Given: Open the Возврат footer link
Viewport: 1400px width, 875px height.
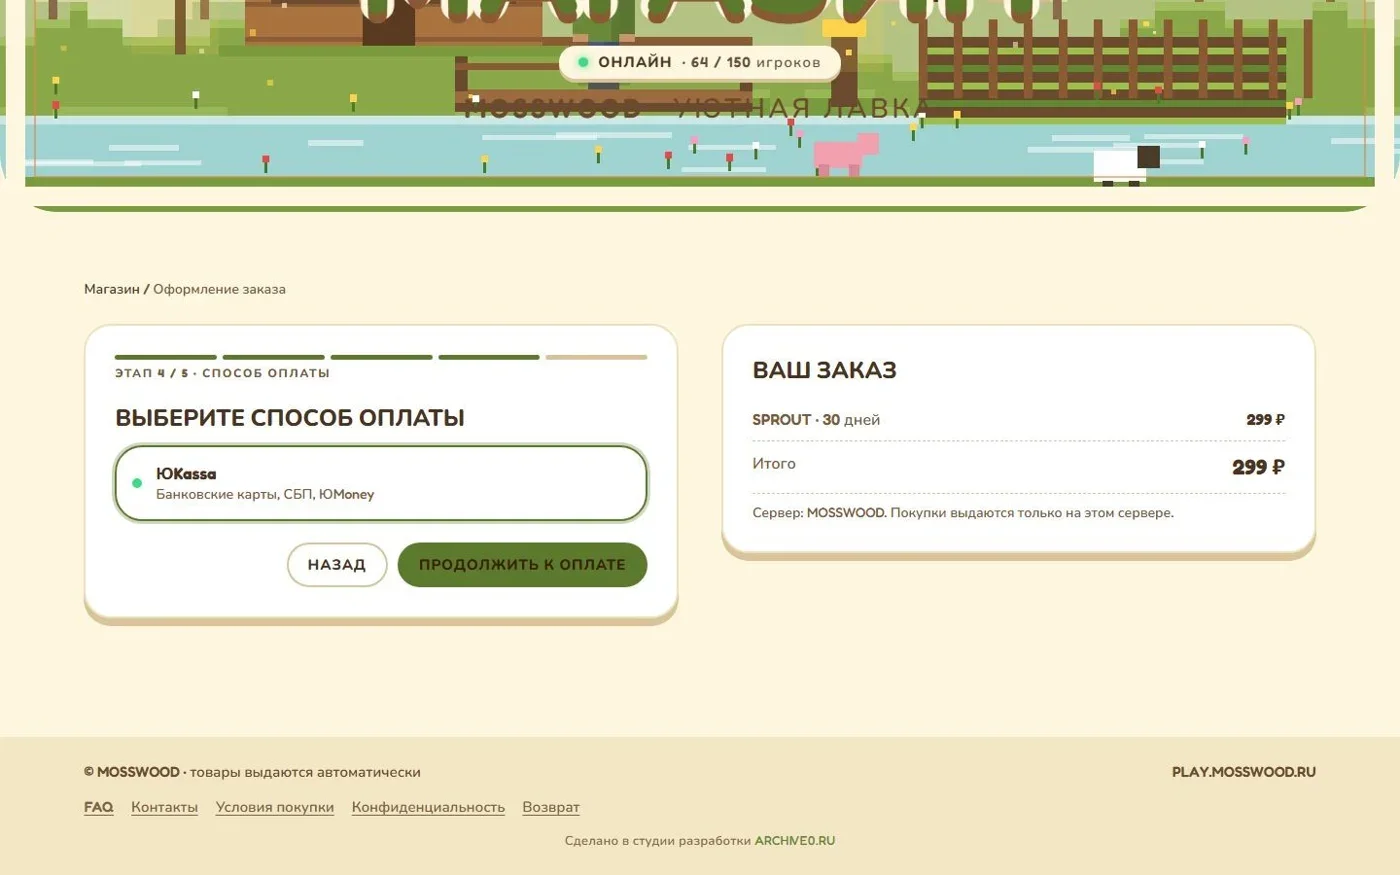Looking at the screenshot, I should click(551, 807).
